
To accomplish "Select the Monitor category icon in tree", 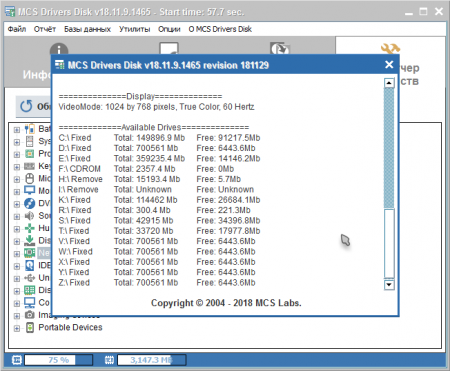I will 30,191.
